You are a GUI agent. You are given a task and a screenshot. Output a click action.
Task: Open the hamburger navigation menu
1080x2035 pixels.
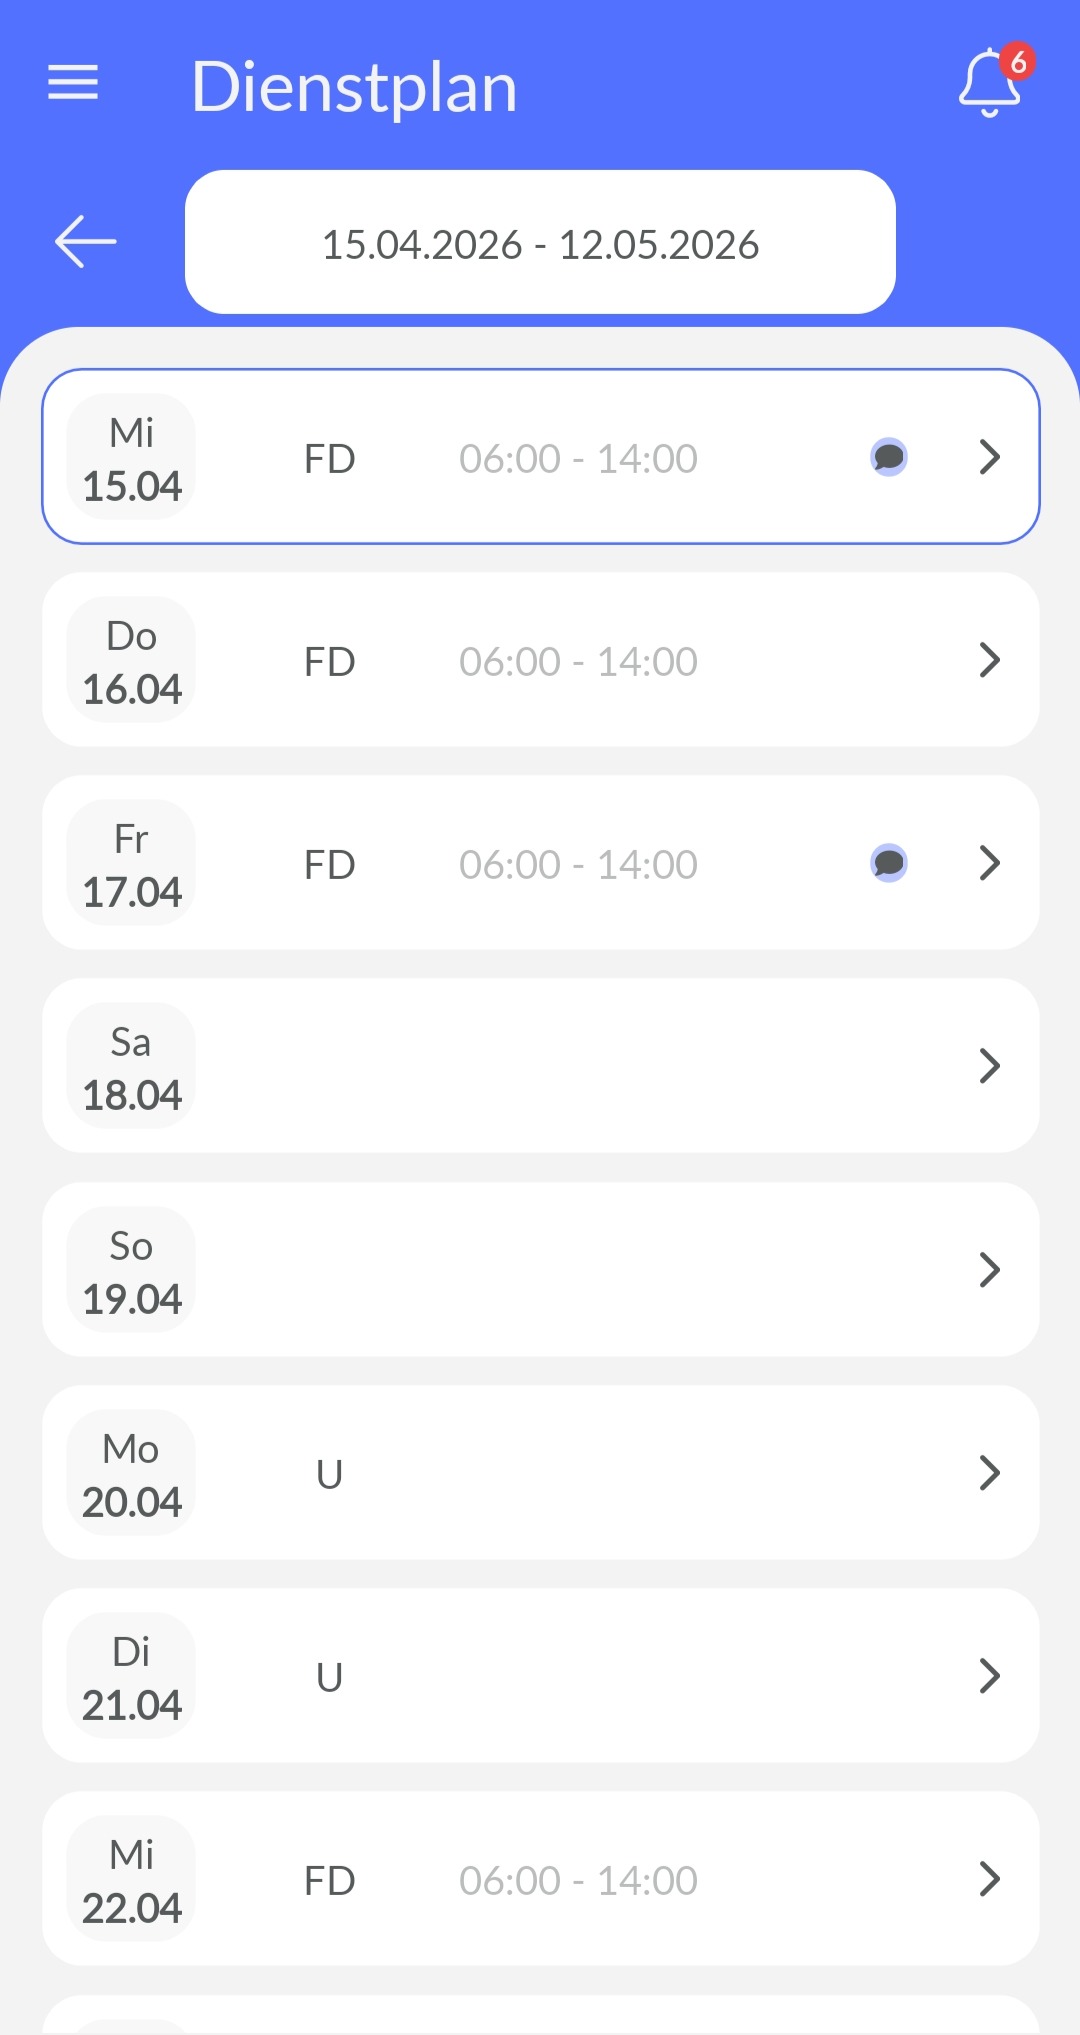(x=73, y=83)
